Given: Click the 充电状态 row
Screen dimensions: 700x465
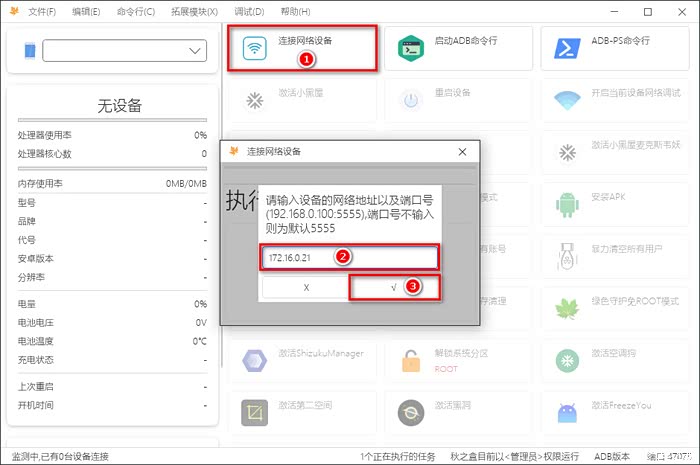Looking at the screenshot, I should pos(112,360).
